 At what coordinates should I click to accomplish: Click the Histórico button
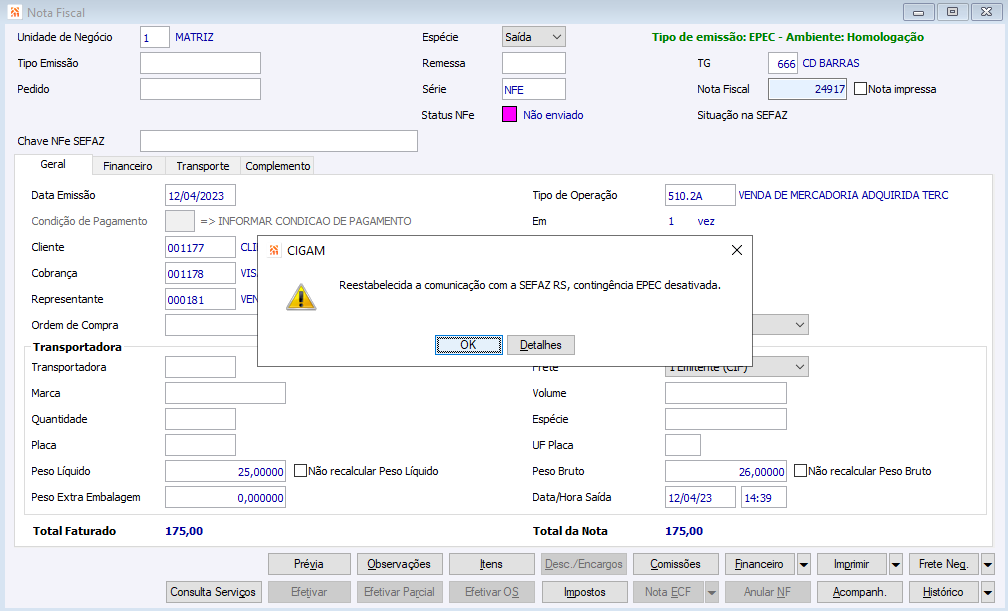[943, 592]
